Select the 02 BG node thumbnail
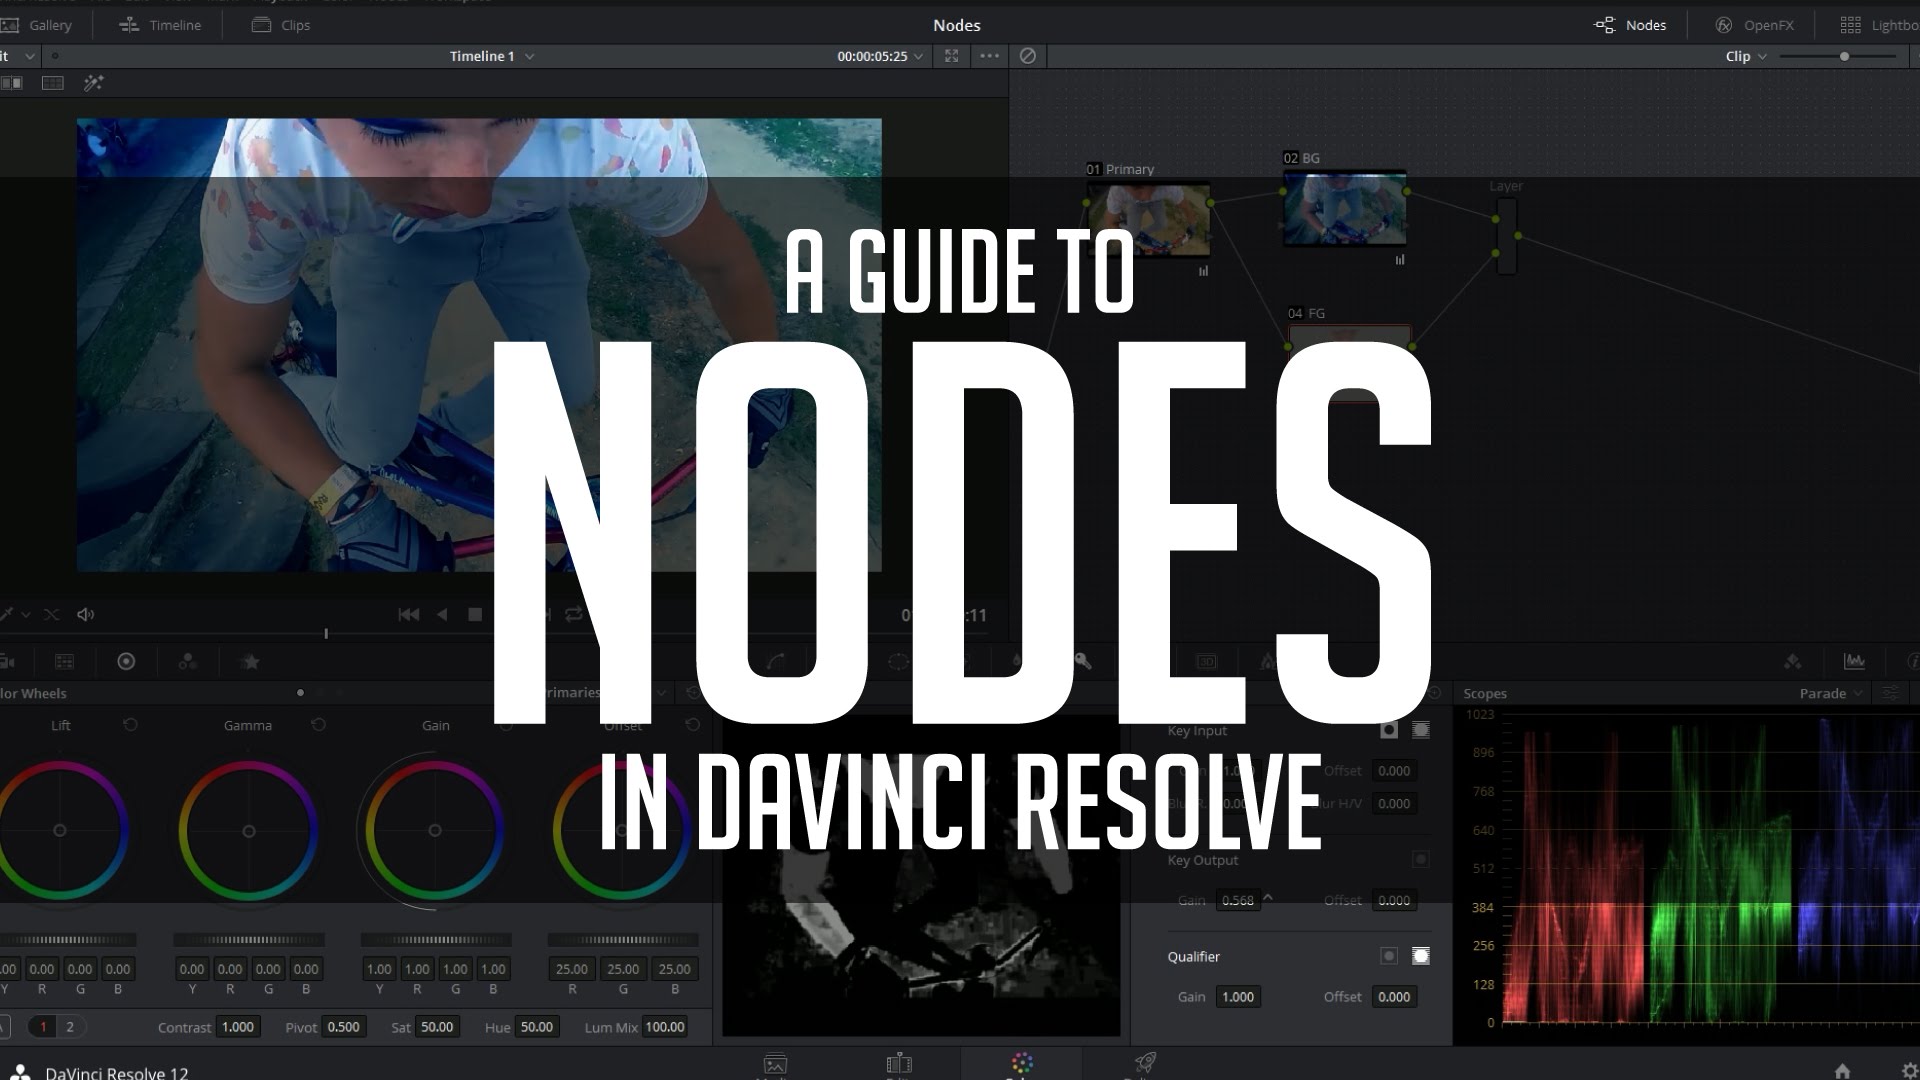 pyautogui.click(x=1344, y=207)
